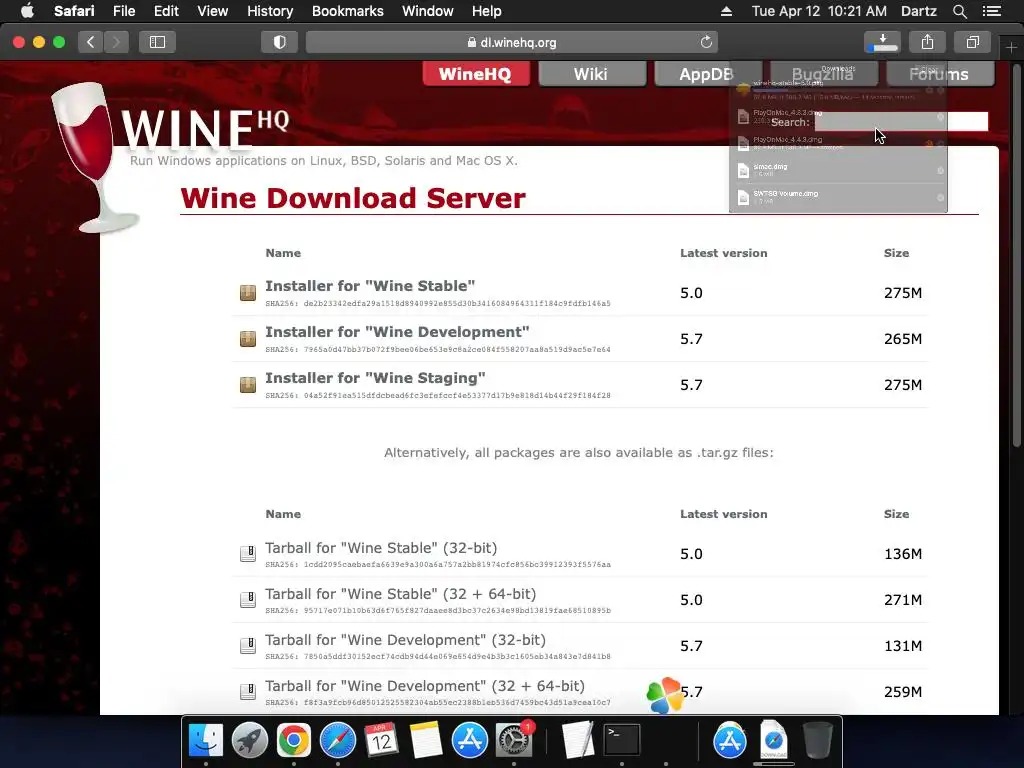Click size 265M in Wine Development installer row
The height and width of the screenshot is (768, 1024).
(903, 339)
